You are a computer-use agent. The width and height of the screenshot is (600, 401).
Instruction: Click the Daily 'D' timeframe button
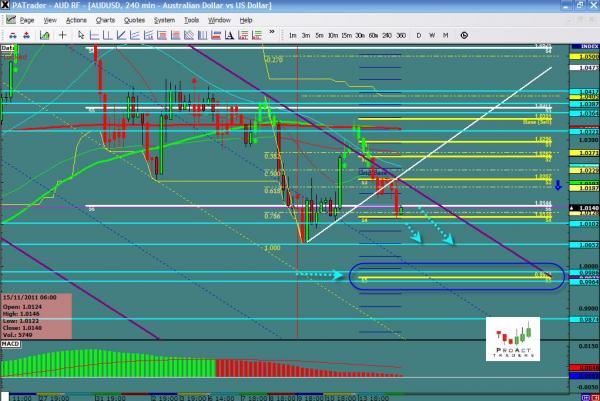pos(417,35)
